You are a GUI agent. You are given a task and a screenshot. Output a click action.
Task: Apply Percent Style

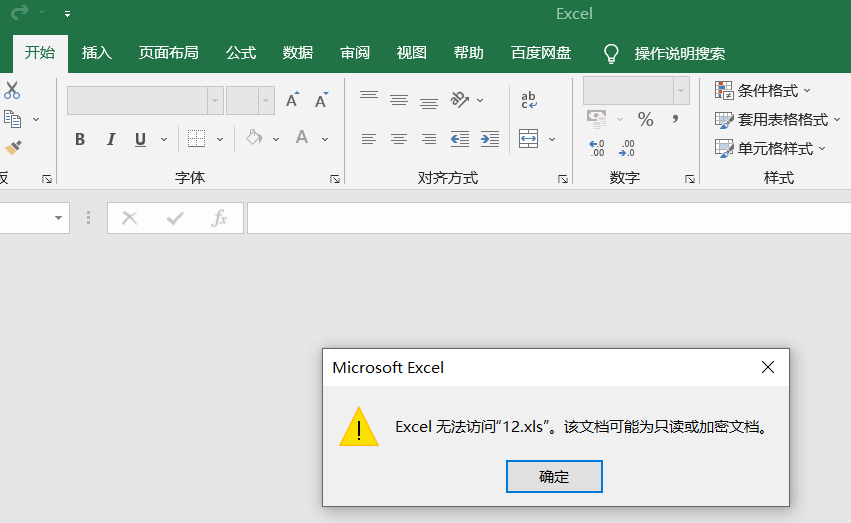point(645,119)
